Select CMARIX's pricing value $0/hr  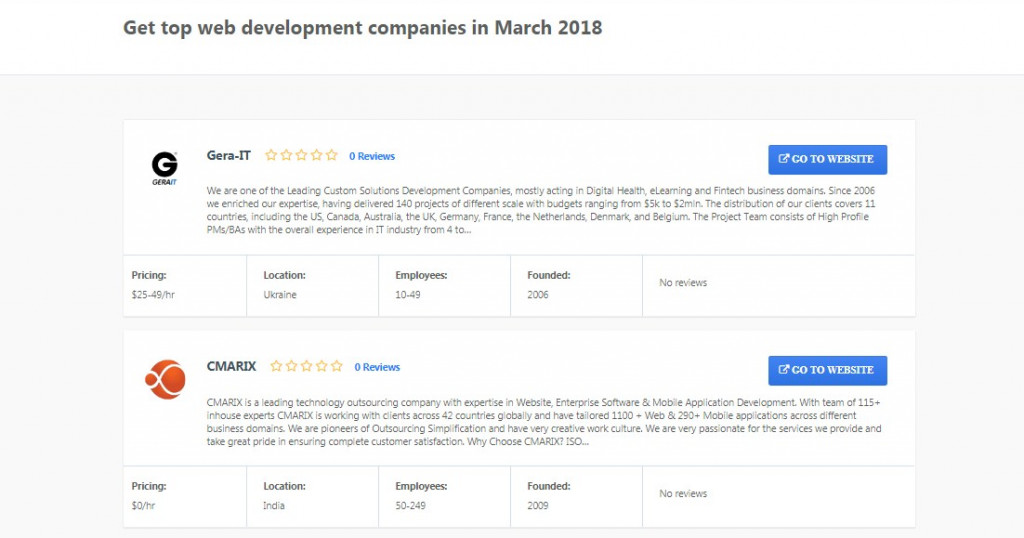click(143, 505)
